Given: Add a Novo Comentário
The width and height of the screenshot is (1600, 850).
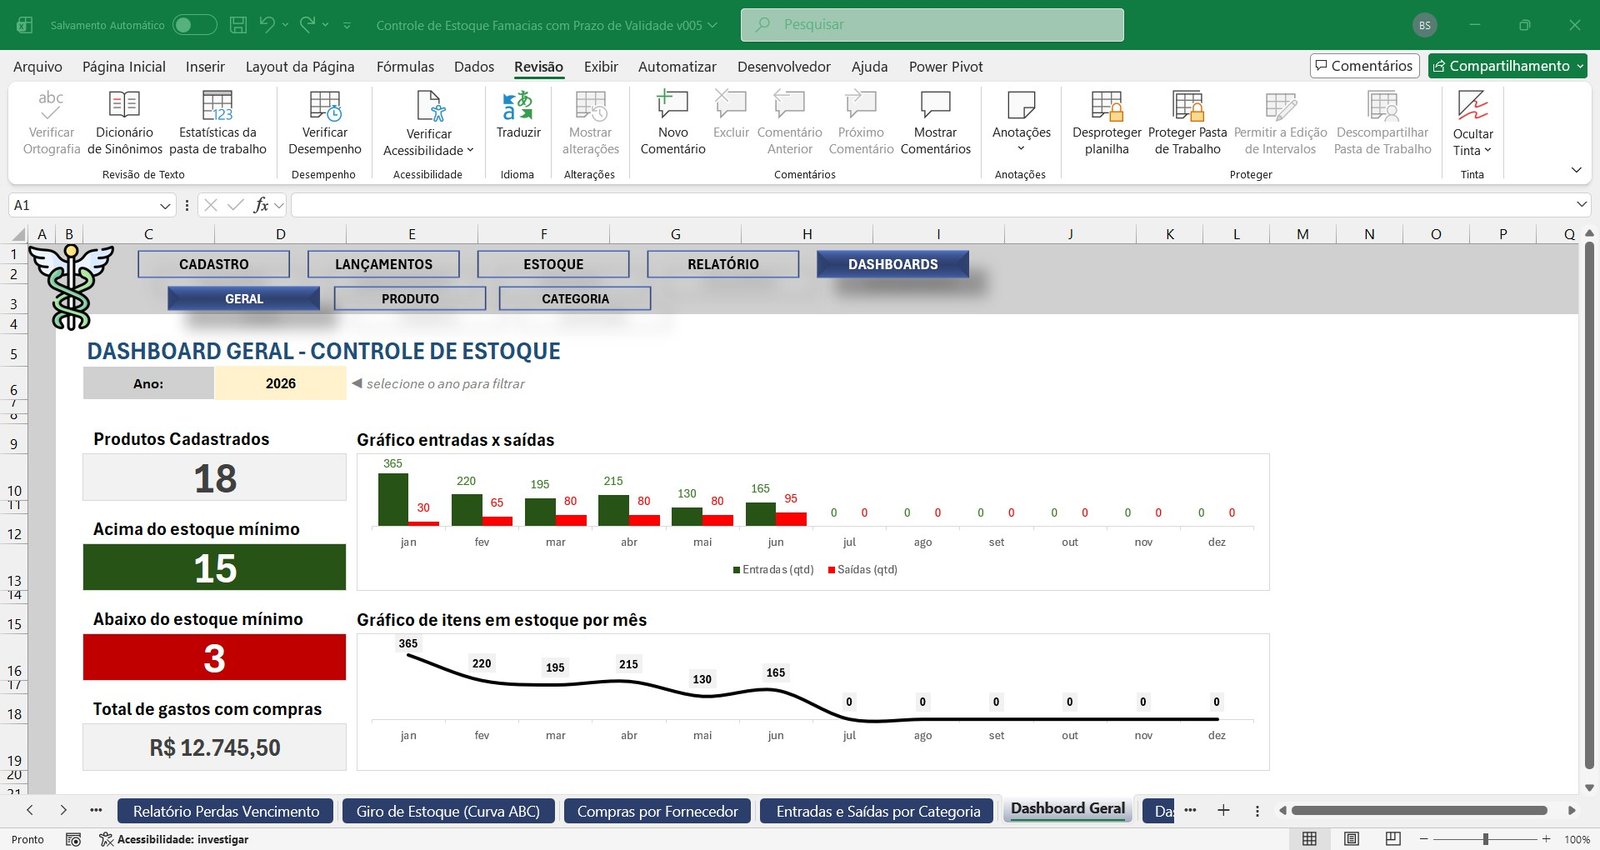Looking at the screenshot, I should (673, 122).
